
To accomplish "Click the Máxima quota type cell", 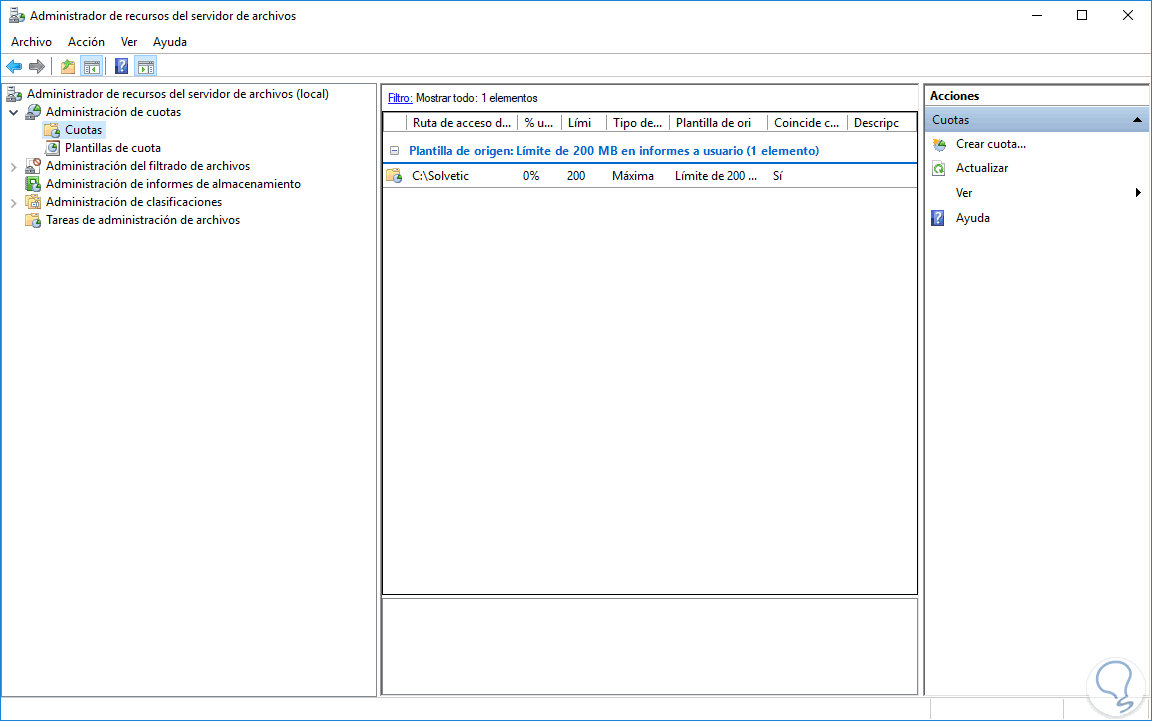I will [633, 176].
